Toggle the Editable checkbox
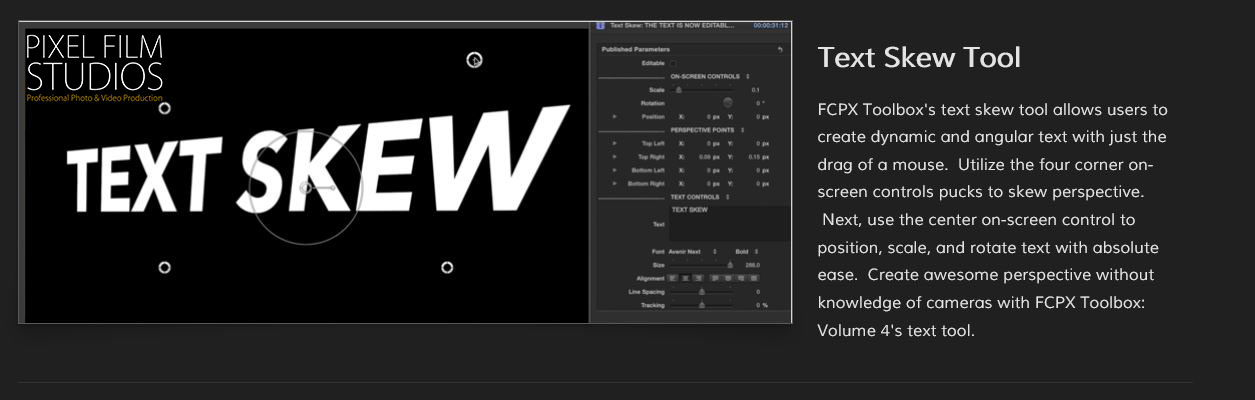The image size is (1255, 400). tap(673, 63)
